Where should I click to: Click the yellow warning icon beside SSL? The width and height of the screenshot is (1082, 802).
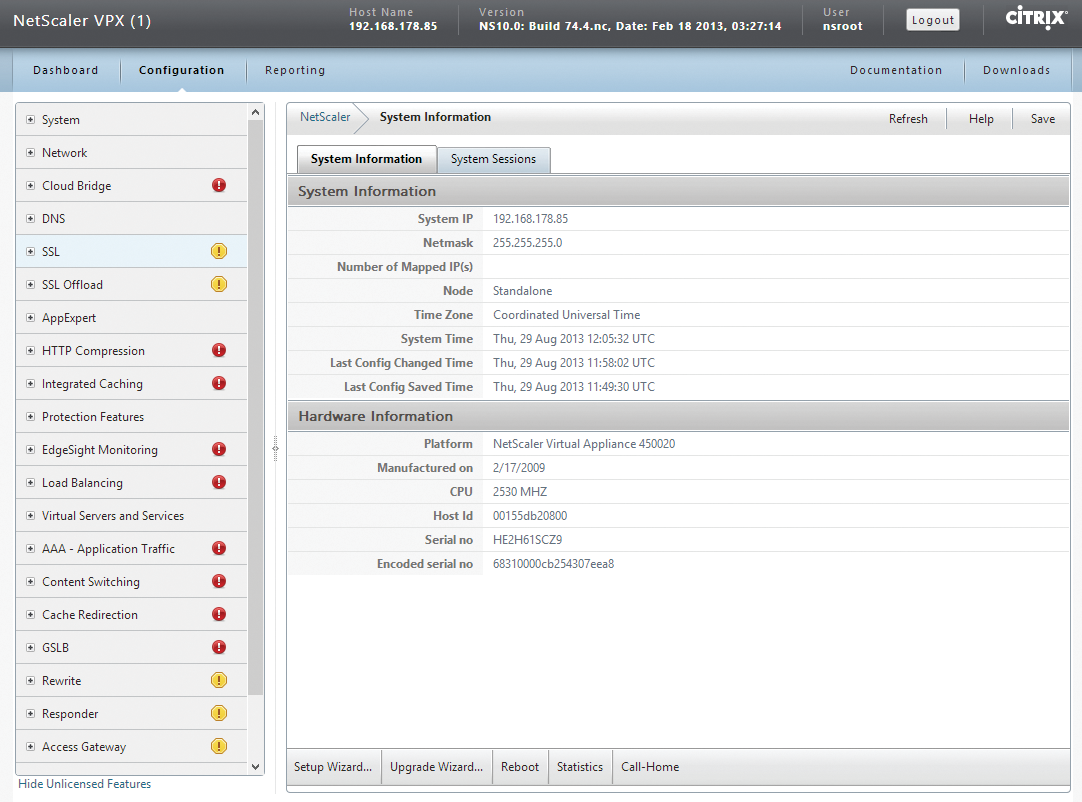point(219,251)
